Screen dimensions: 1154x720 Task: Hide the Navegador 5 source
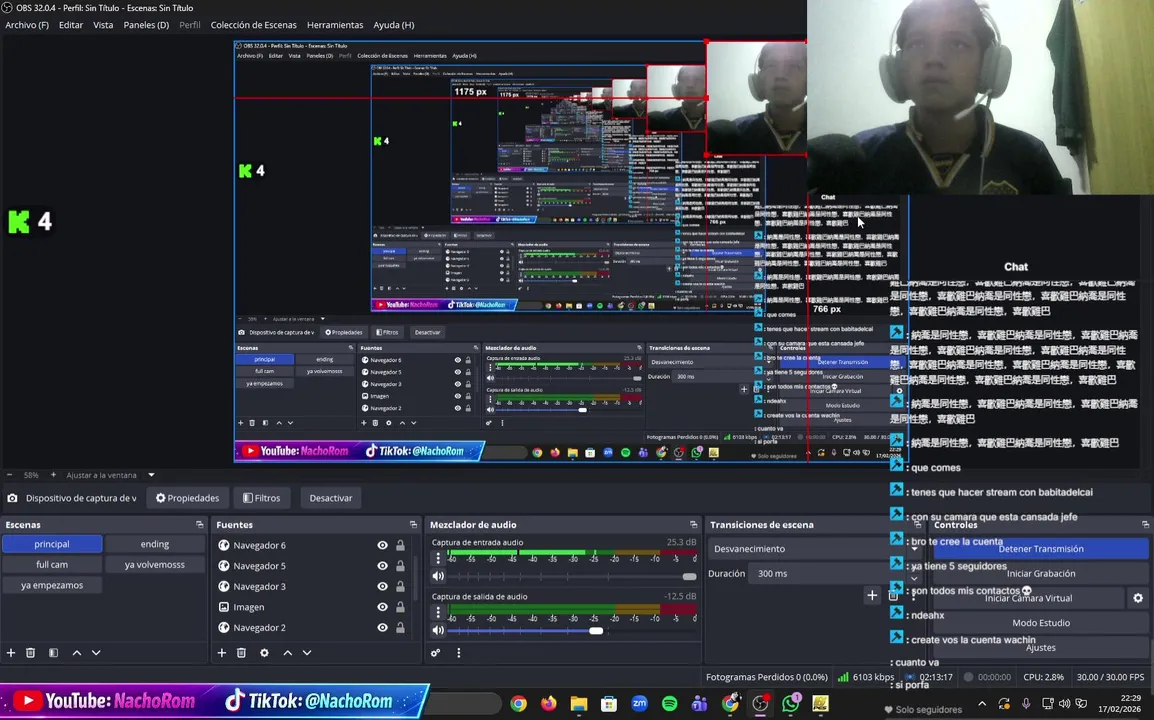click(383, 566)
